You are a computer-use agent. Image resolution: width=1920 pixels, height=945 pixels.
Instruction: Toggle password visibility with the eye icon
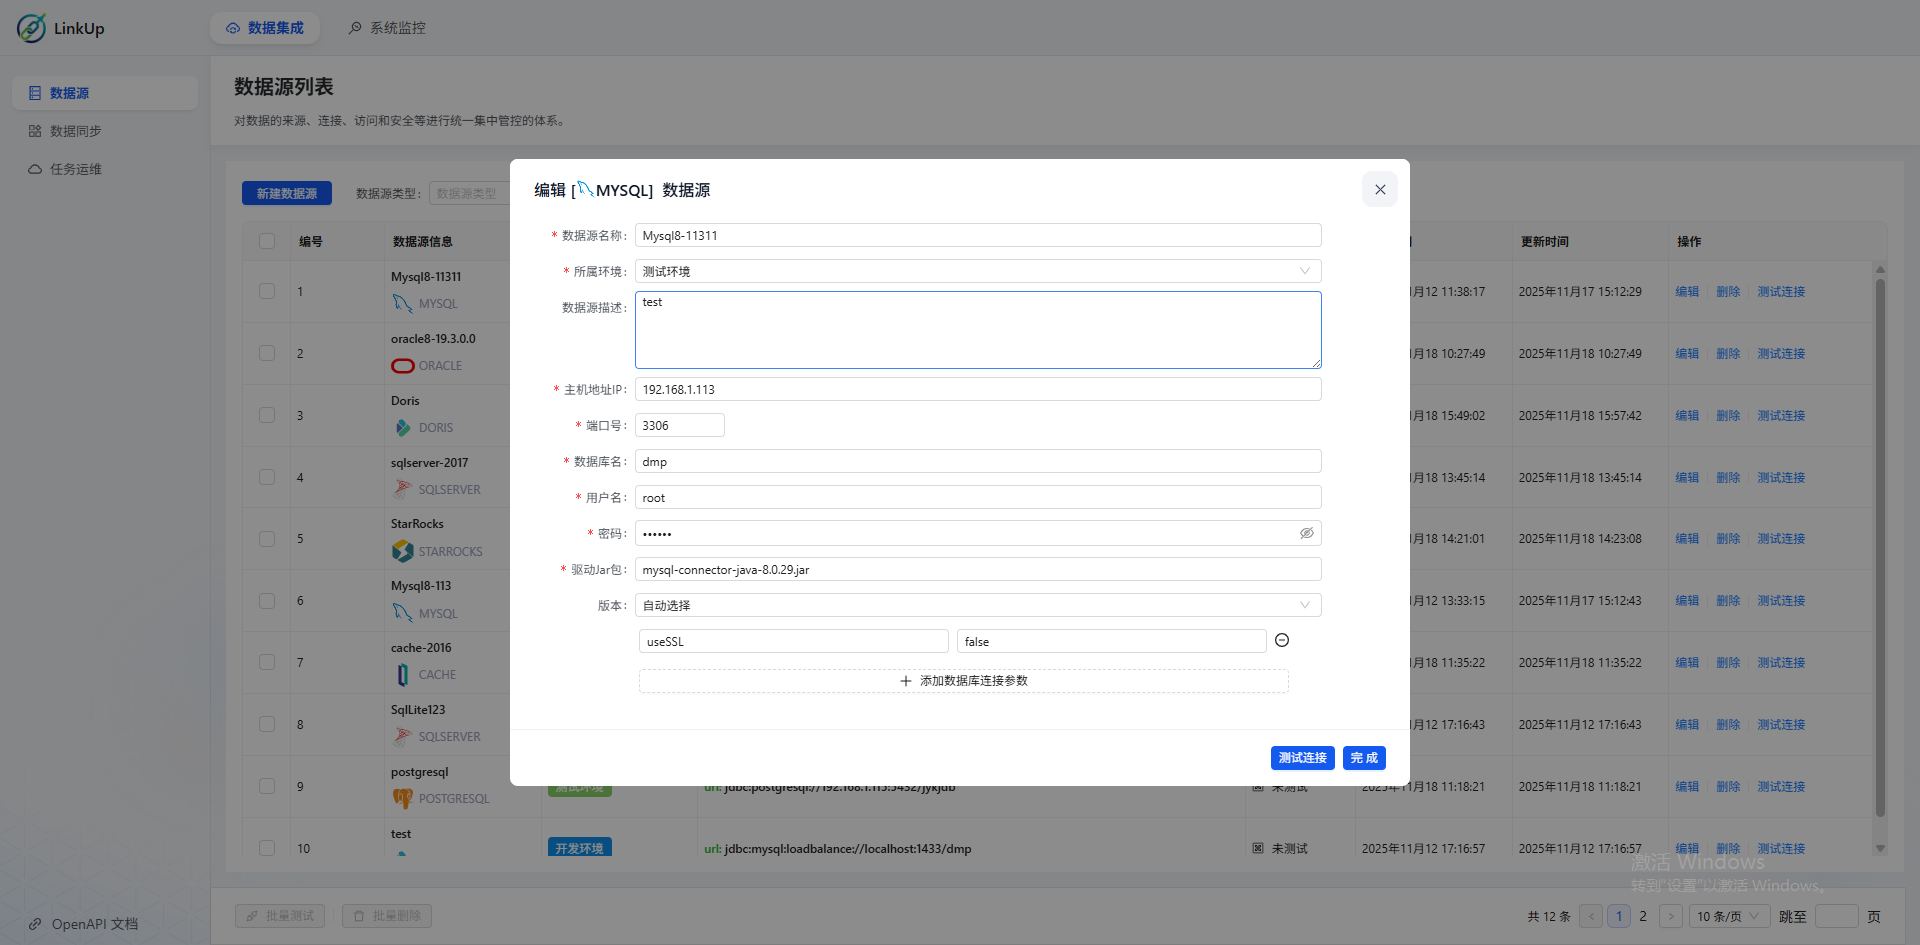[1306, 533]
